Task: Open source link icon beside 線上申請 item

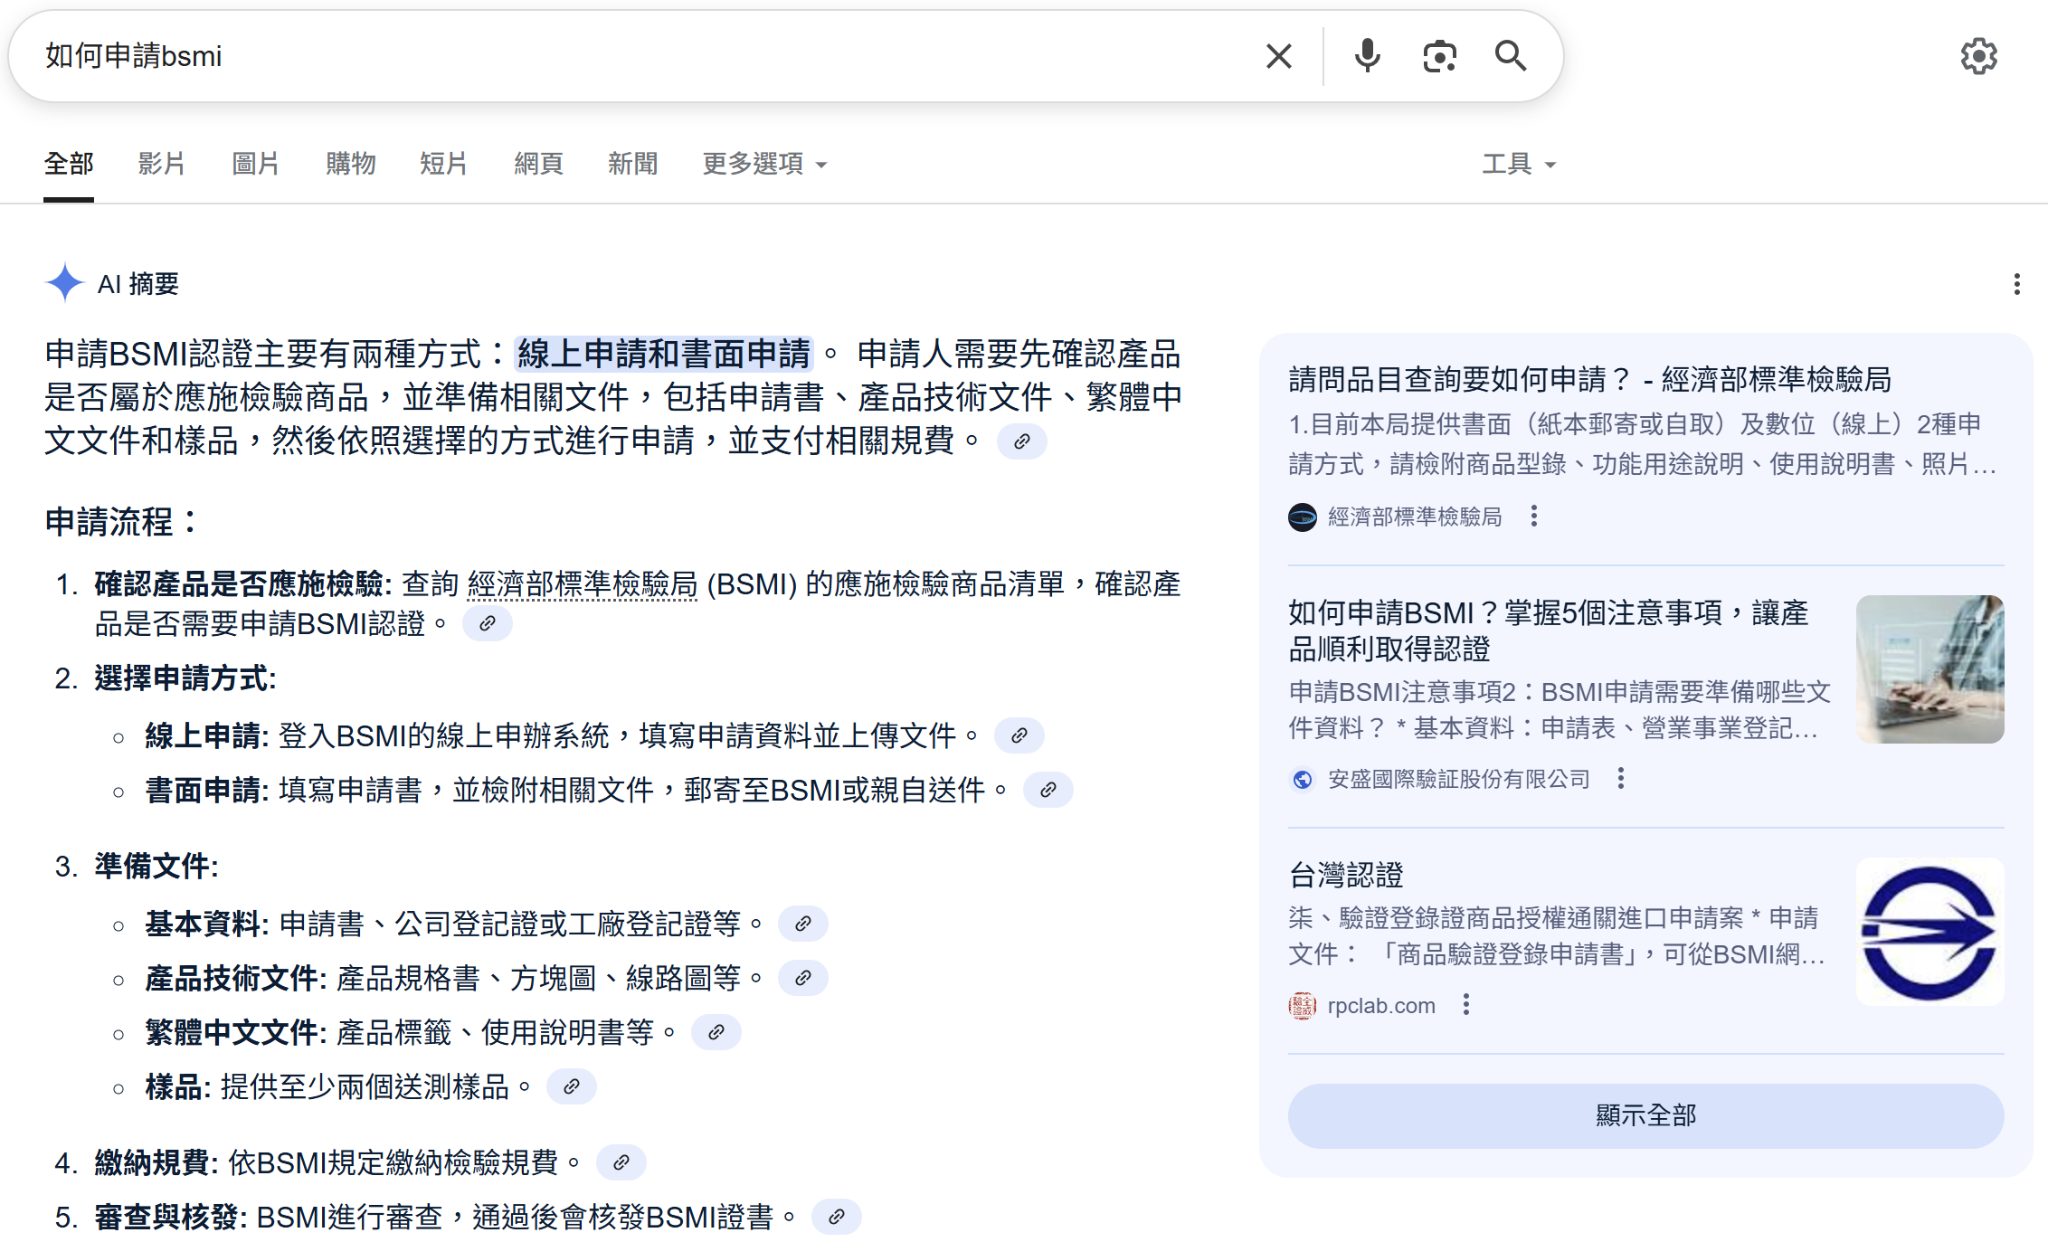Action: tap(1019, 736)
